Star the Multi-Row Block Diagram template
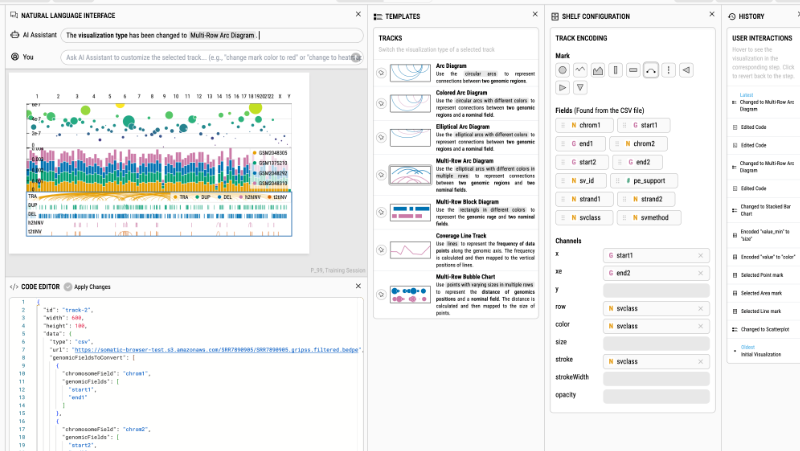The height and width of the screenshot is (451, 800). point(381,212)
